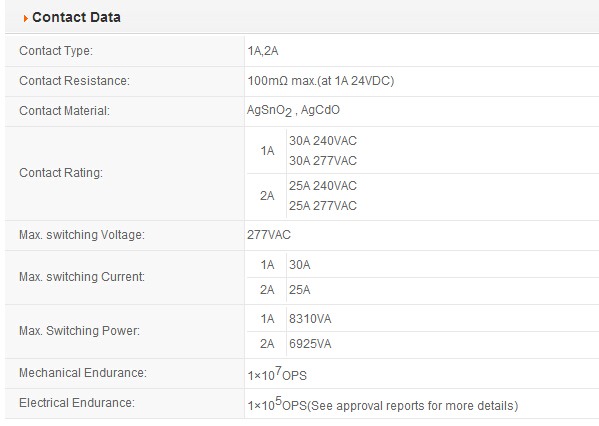
Task: Click the 25A 240VAC rating entry
Action: (323, 186)
